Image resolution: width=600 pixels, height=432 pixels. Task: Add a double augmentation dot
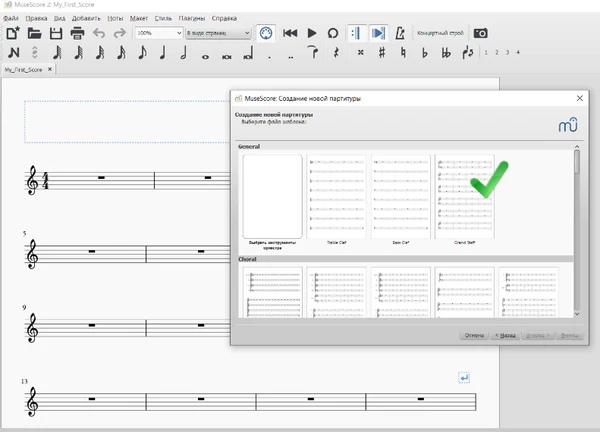pyautogui.click(x=291, y=57)
